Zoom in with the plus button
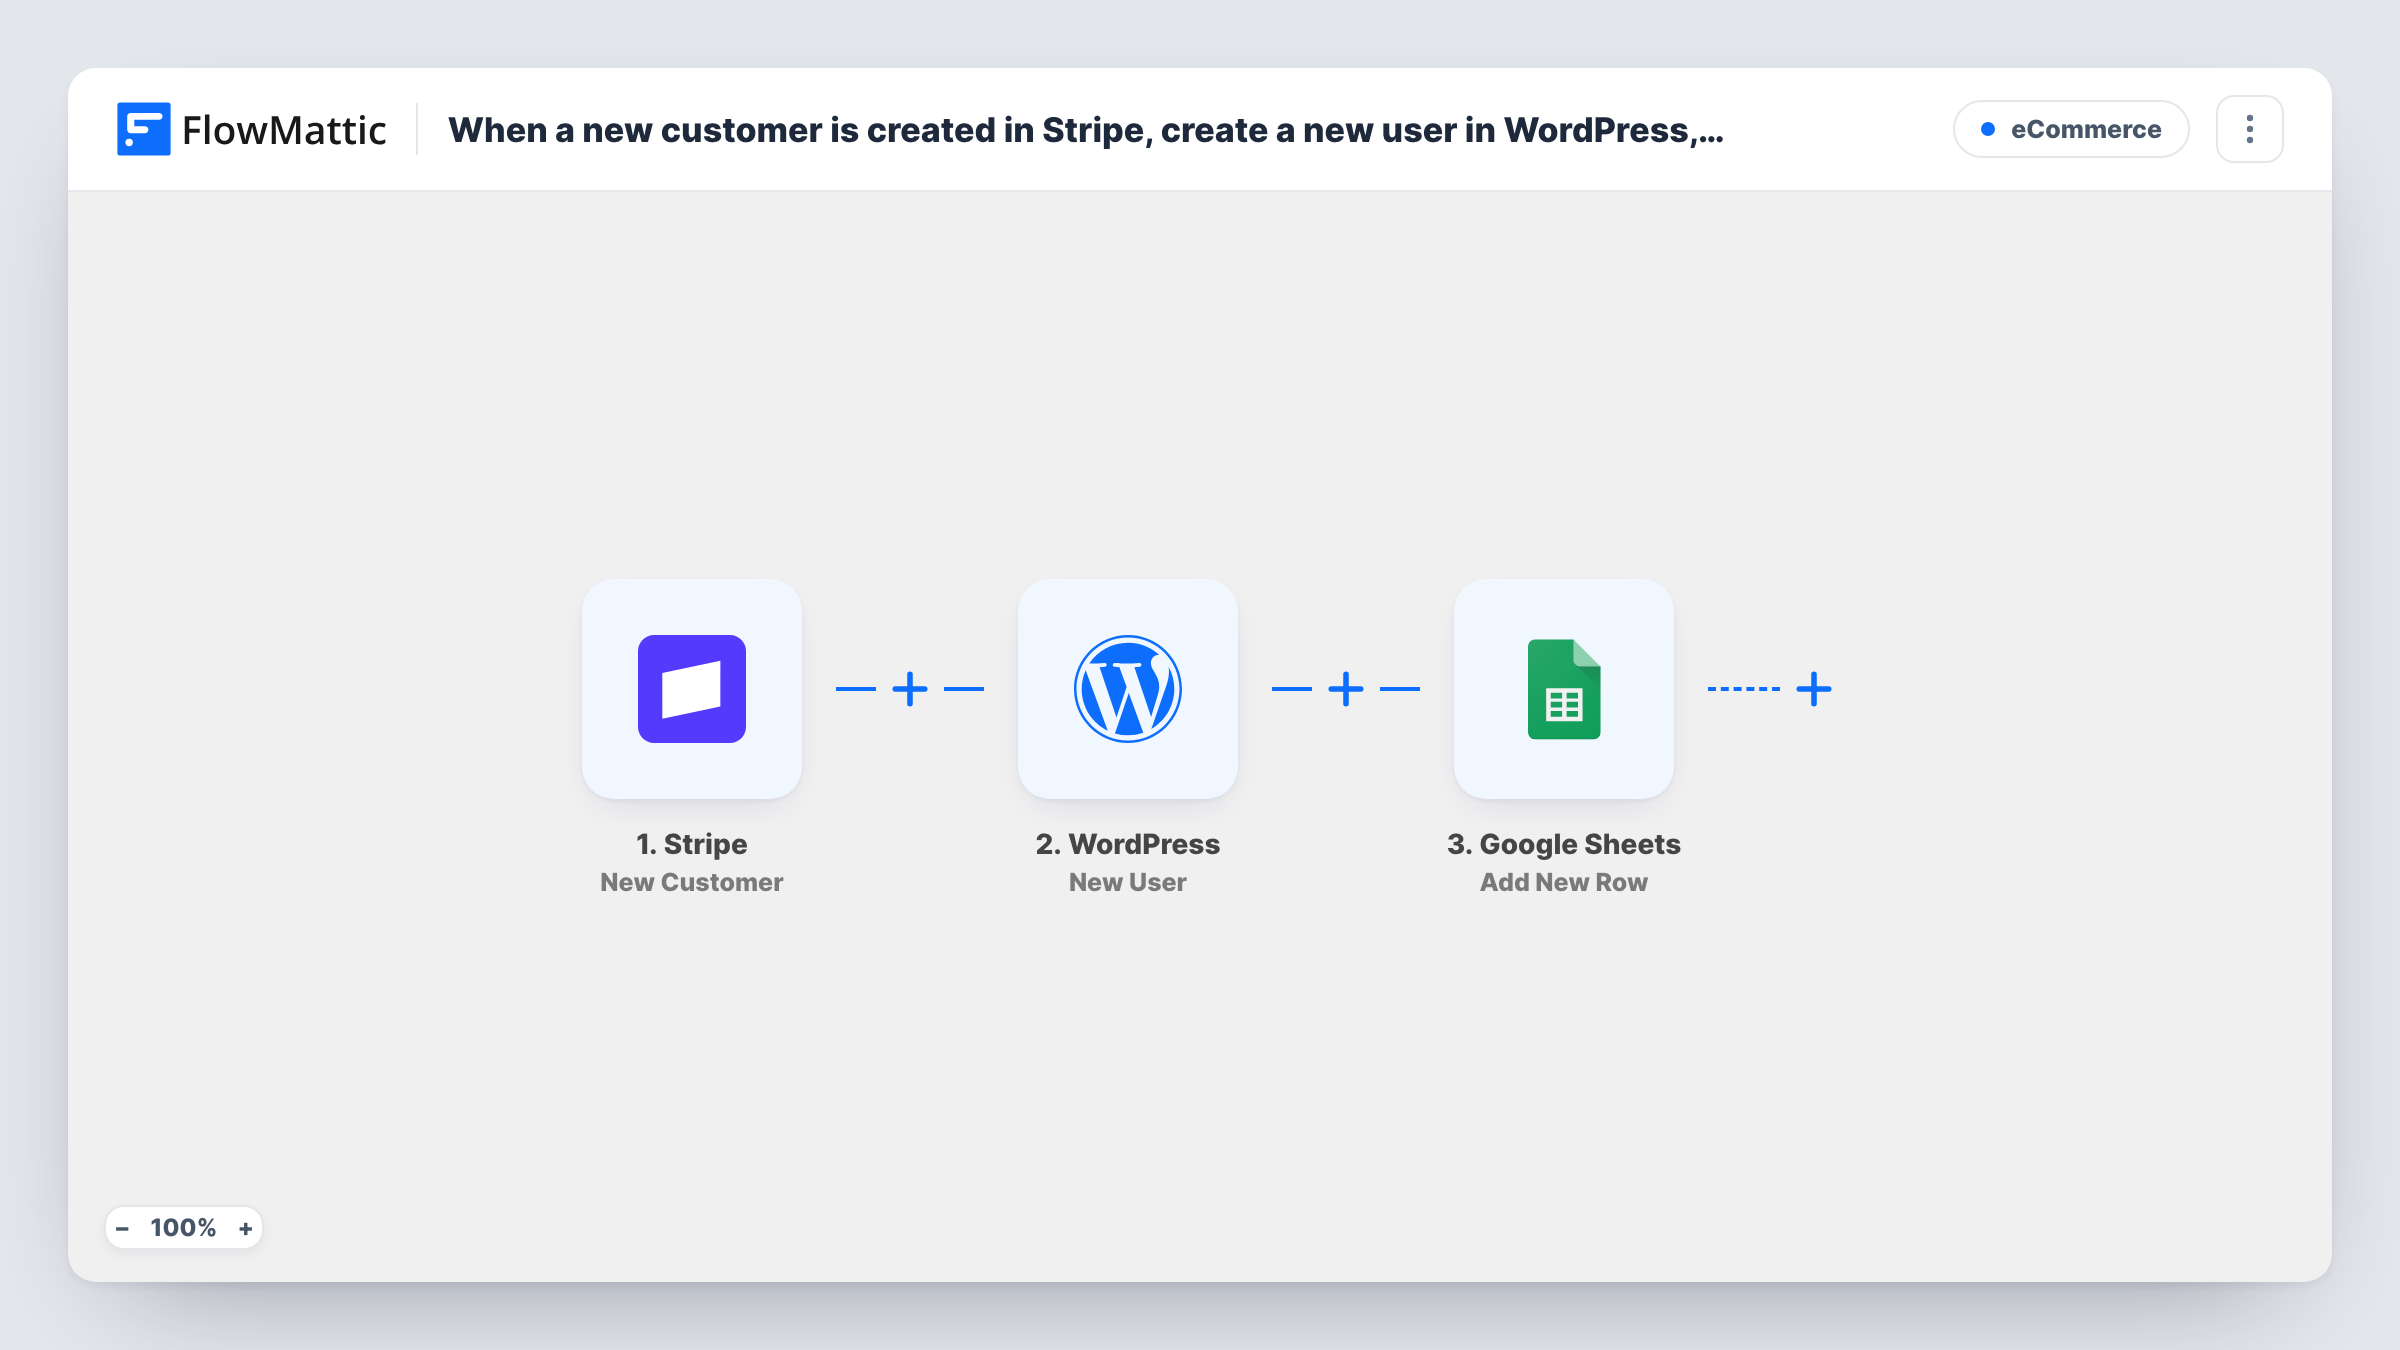 pyautogui.click(x=246, y=1229)
